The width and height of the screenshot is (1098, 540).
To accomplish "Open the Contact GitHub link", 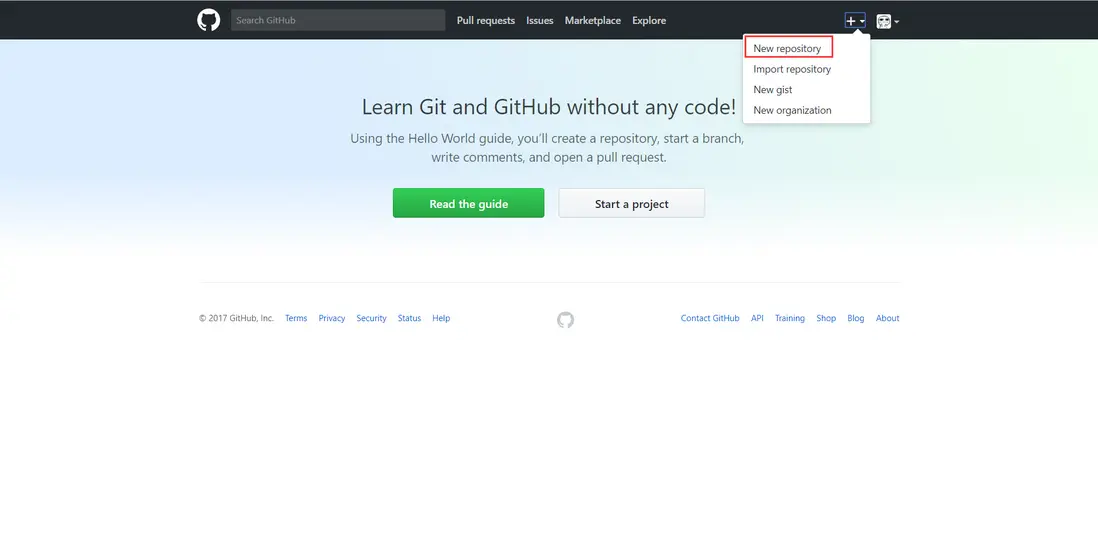I will [710, 318].
